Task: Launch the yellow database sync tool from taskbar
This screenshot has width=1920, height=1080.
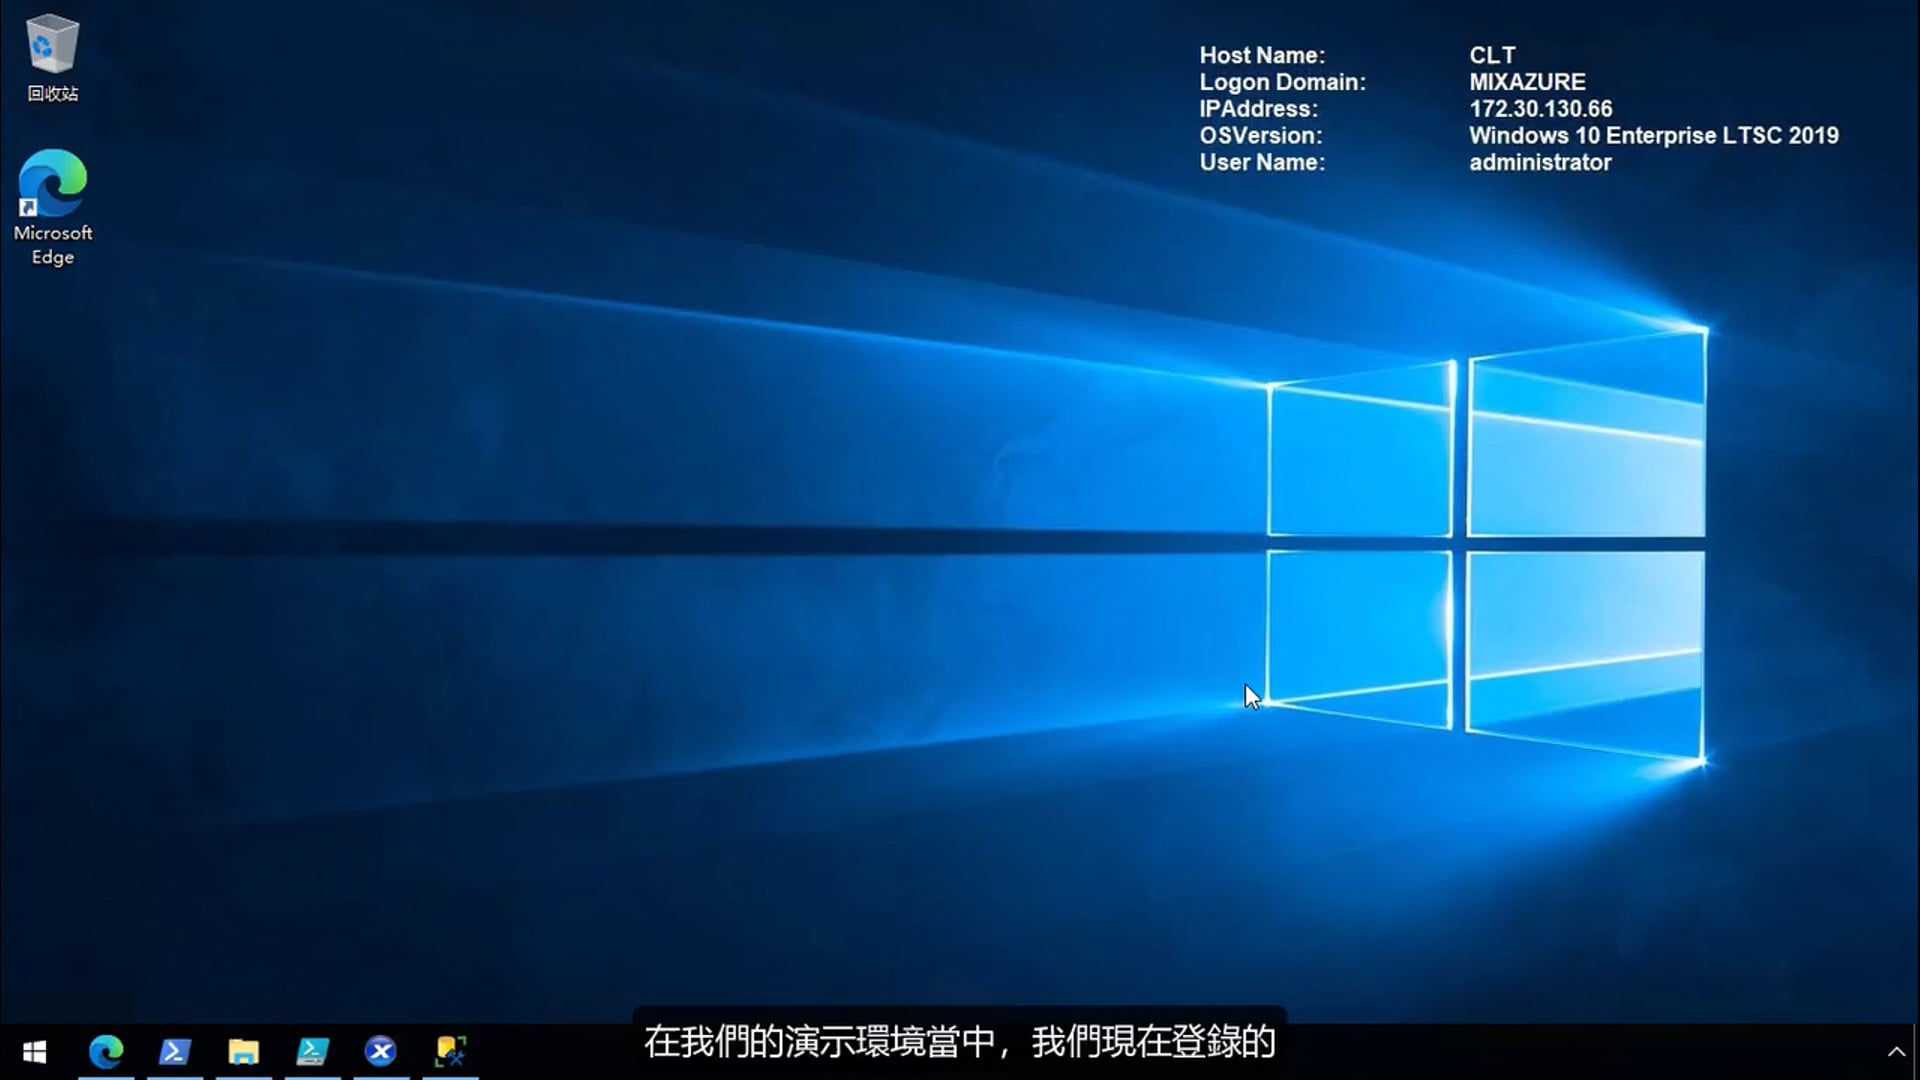Action: tap(450, 1051)
